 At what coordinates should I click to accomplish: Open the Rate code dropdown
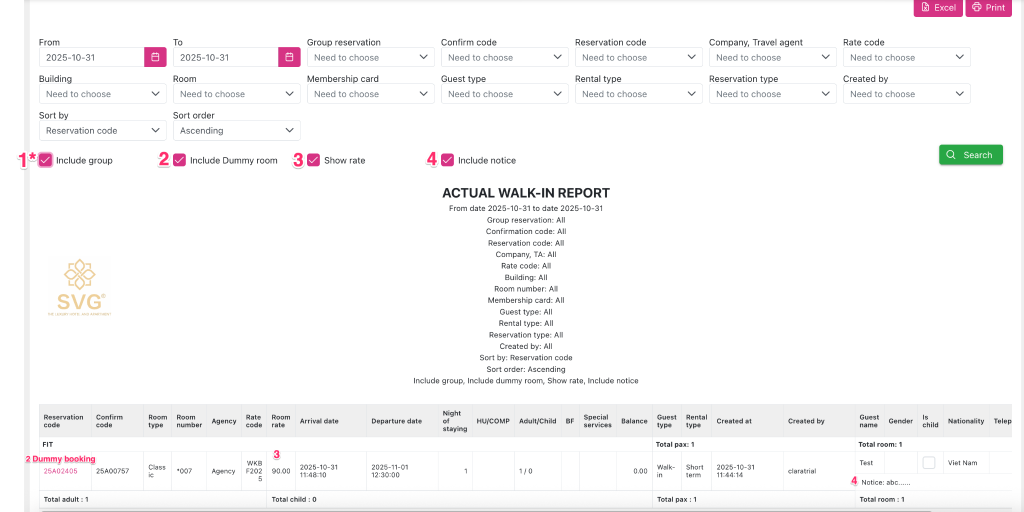tap(905, 57)
